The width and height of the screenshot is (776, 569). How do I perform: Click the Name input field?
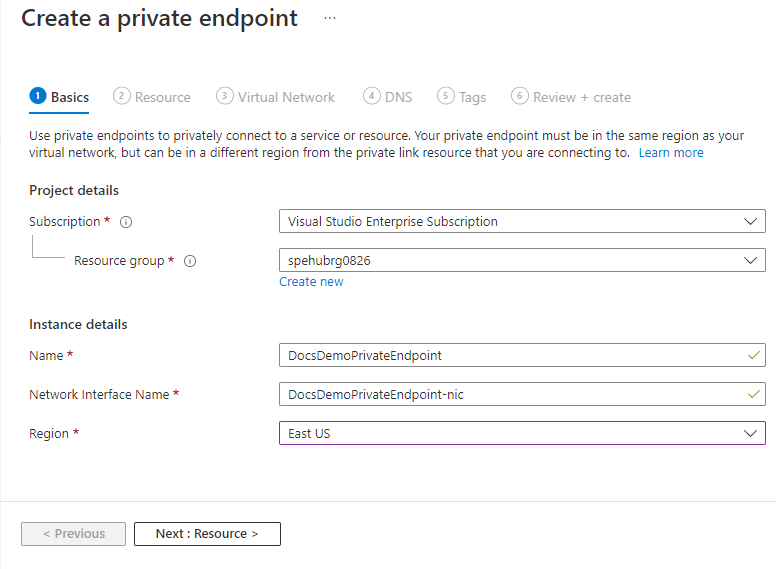coord(510,355)
